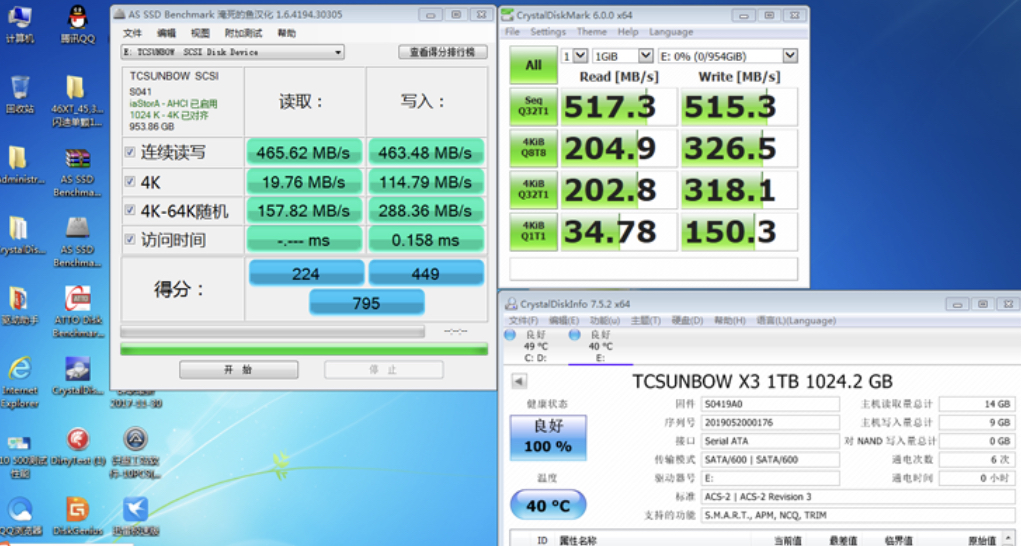Toggle the 4K-64K随机 checkbox
Screen dimensions: 1021x546
click(130, 210)
